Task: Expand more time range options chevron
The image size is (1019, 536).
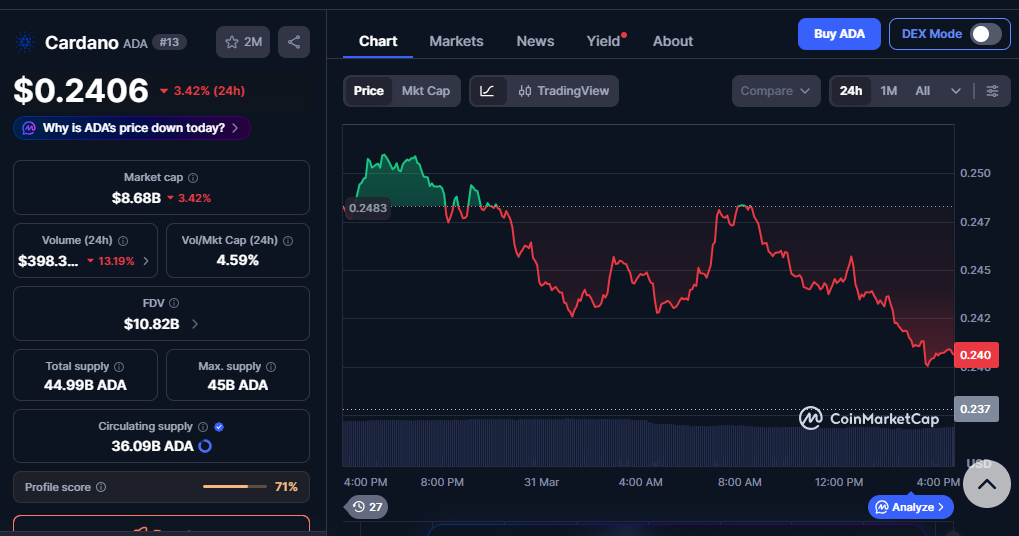Action: 956,91
